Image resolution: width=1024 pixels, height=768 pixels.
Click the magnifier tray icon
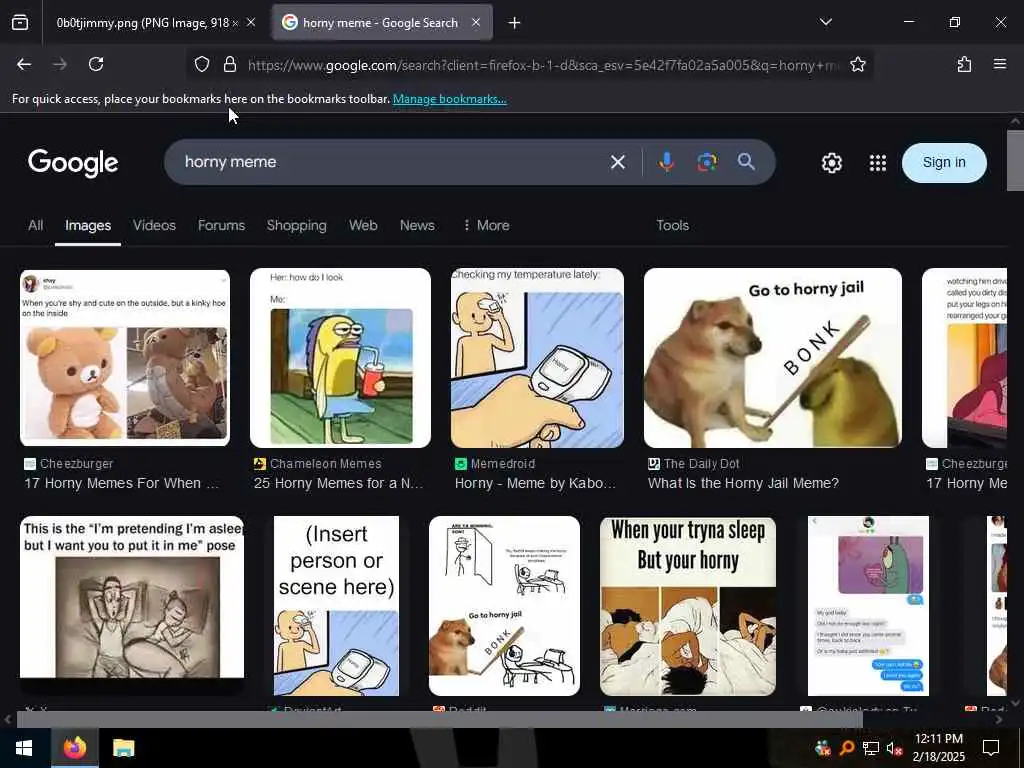pyautogui.click(x=847, y=748)
